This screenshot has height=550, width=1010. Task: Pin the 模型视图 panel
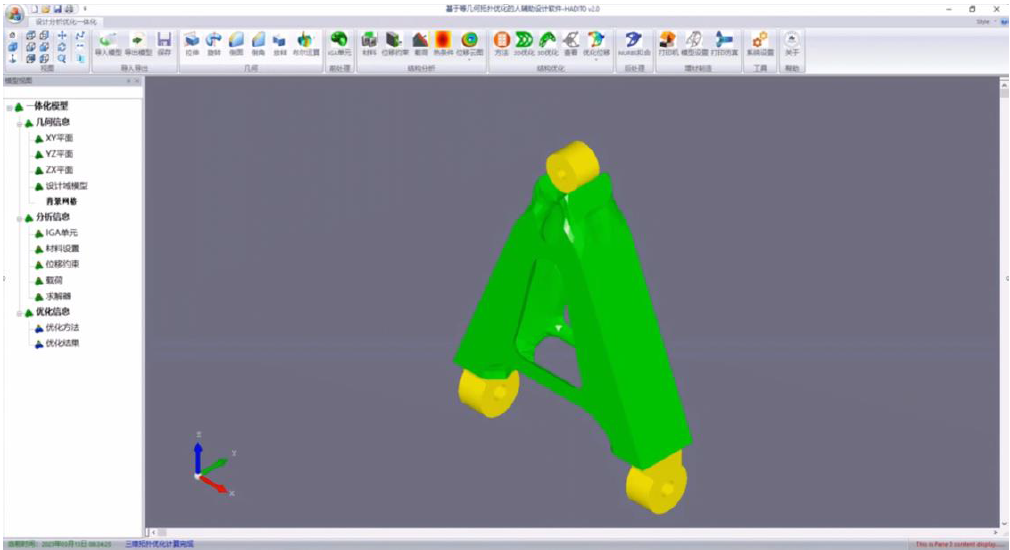coord(128,81)
